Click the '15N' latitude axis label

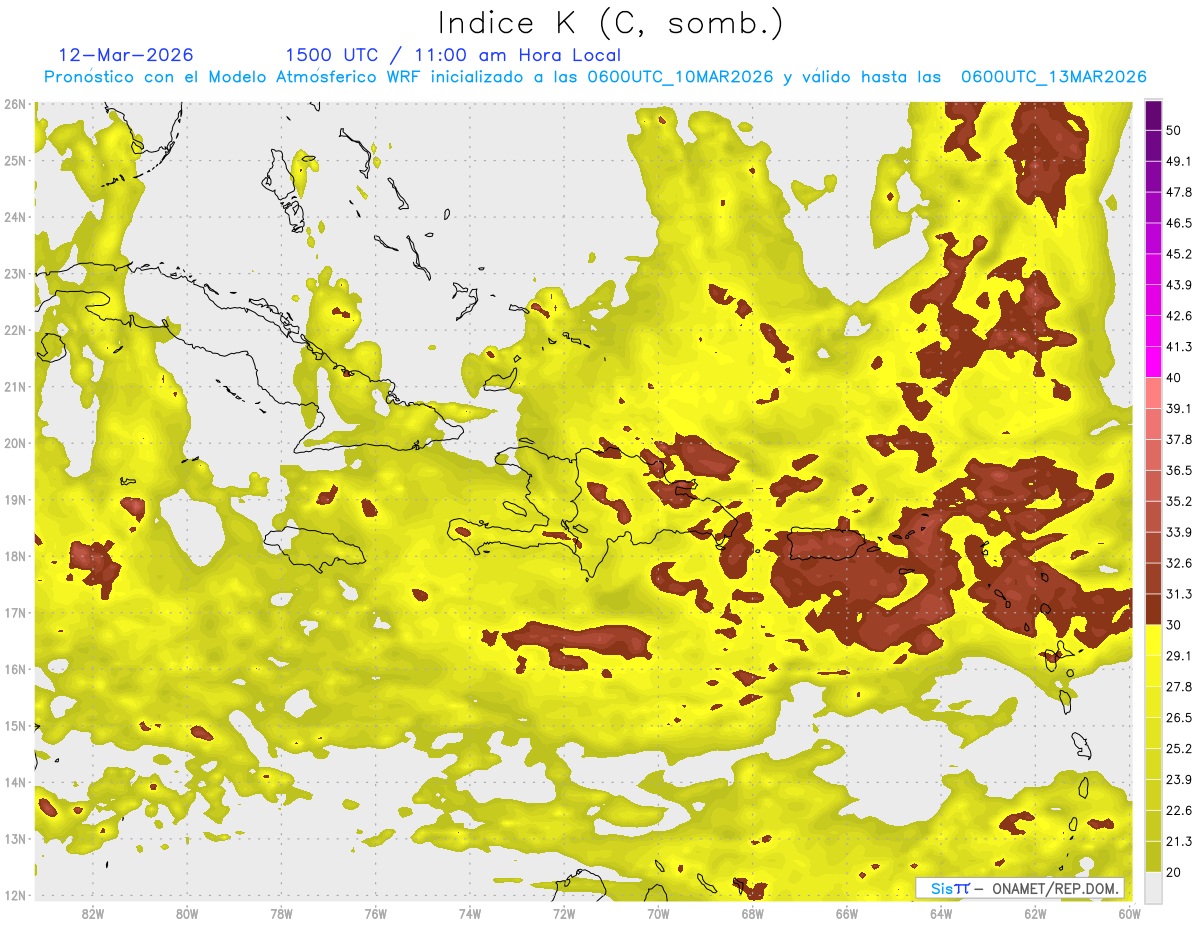click(15, 725)
